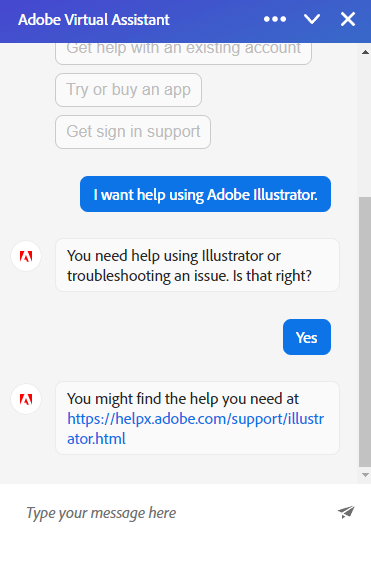Choose Get sign in support
The height and width of the screenshot is (569, 371).
coord(133,132)
